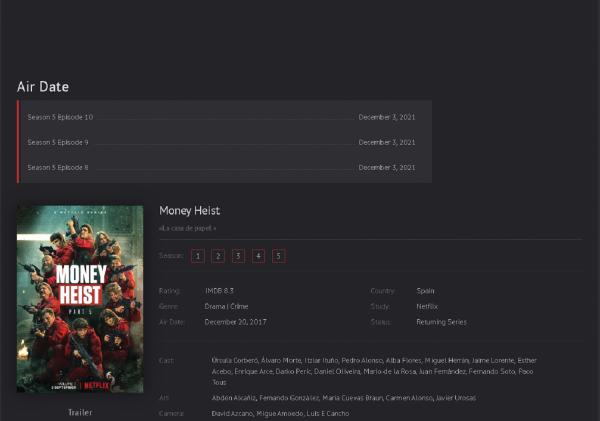Click art credit Maria Cuevas Braun
The width and height of the screenshot is (600, 421).
[x=352, y=398]
